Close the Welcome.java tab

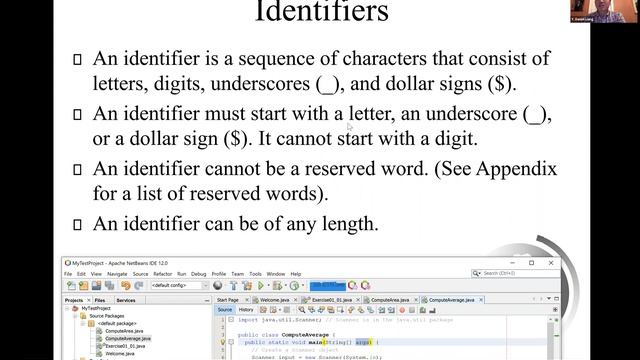pos(295,300)
